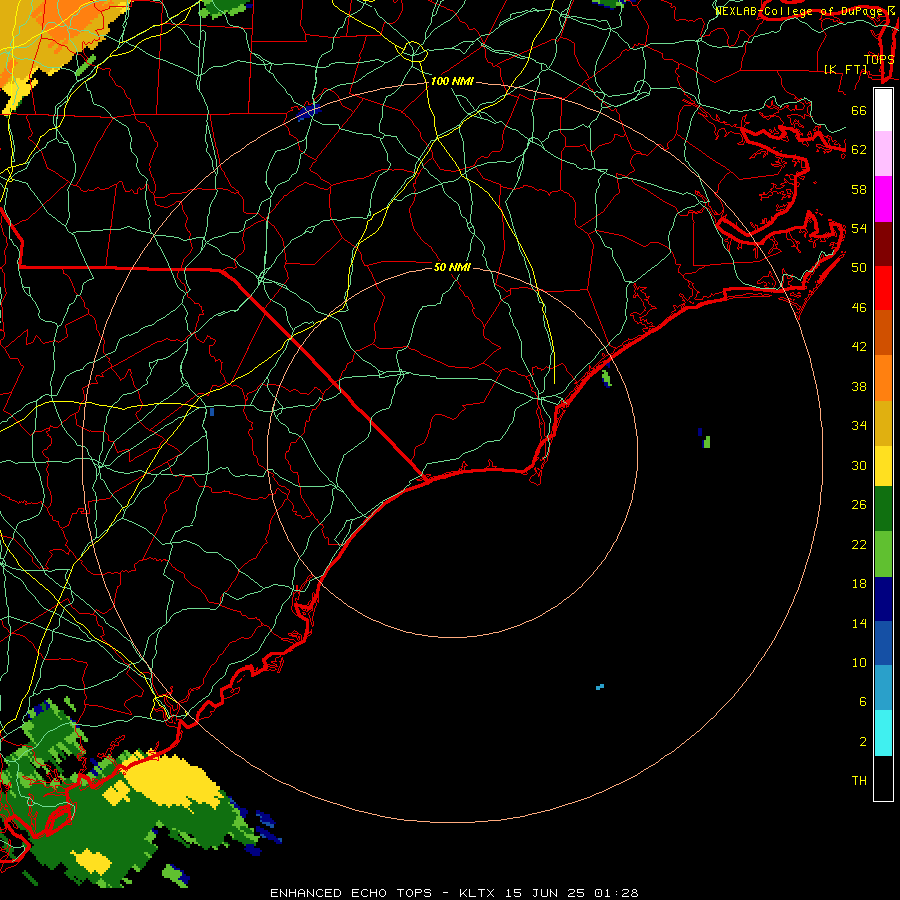Click the small green offshore echo east of the coast
Viewport: 900px width, 900px height.
(705, 440)
